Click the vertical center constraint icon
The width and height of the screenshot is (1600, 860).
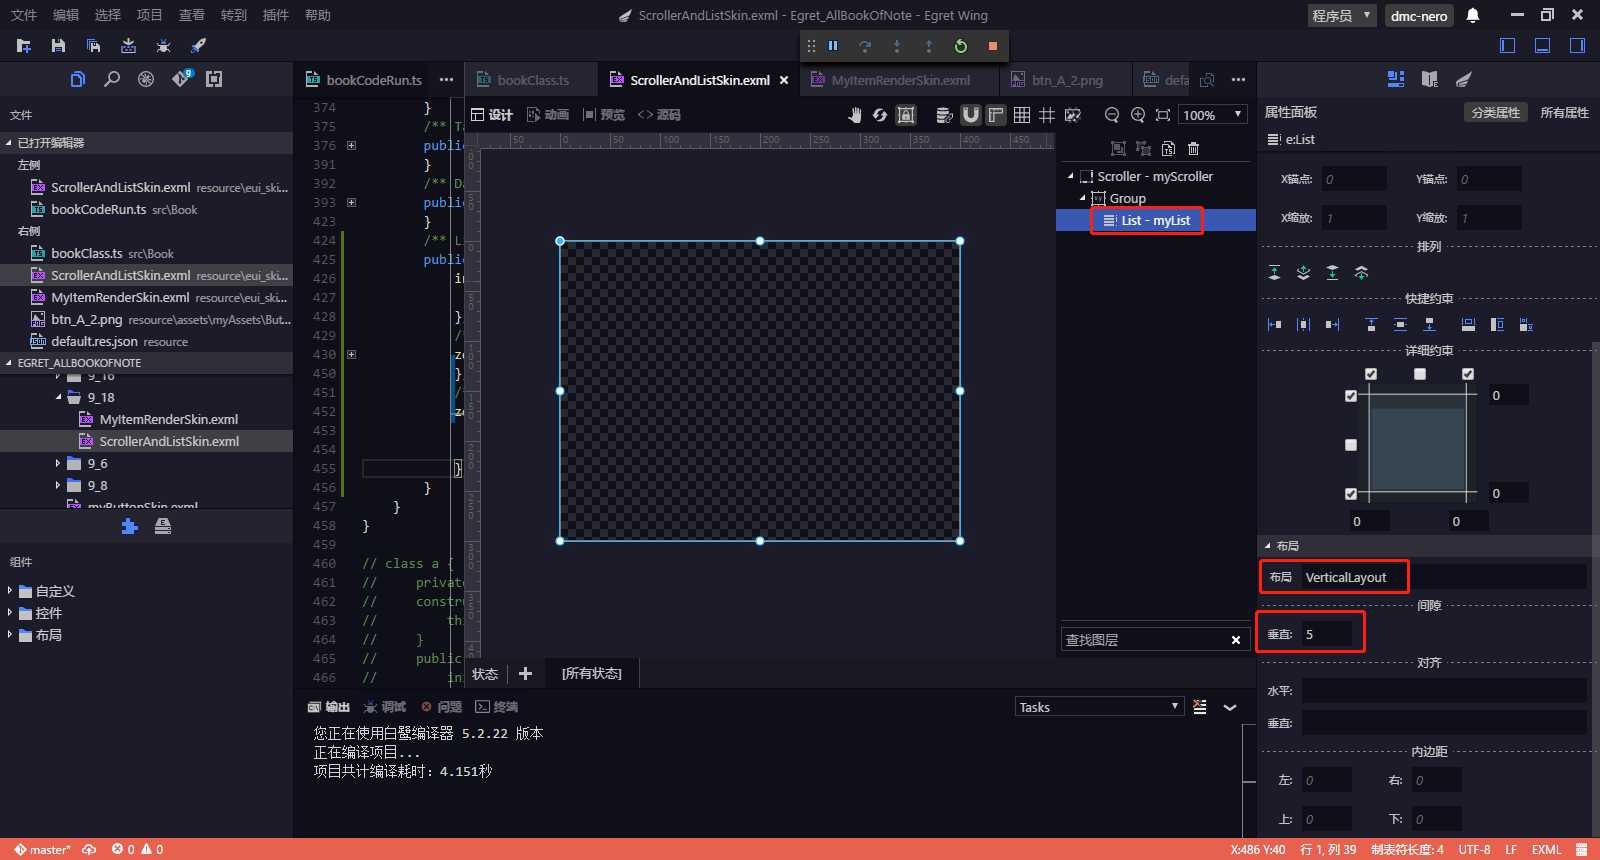(x=1400, y=324)
